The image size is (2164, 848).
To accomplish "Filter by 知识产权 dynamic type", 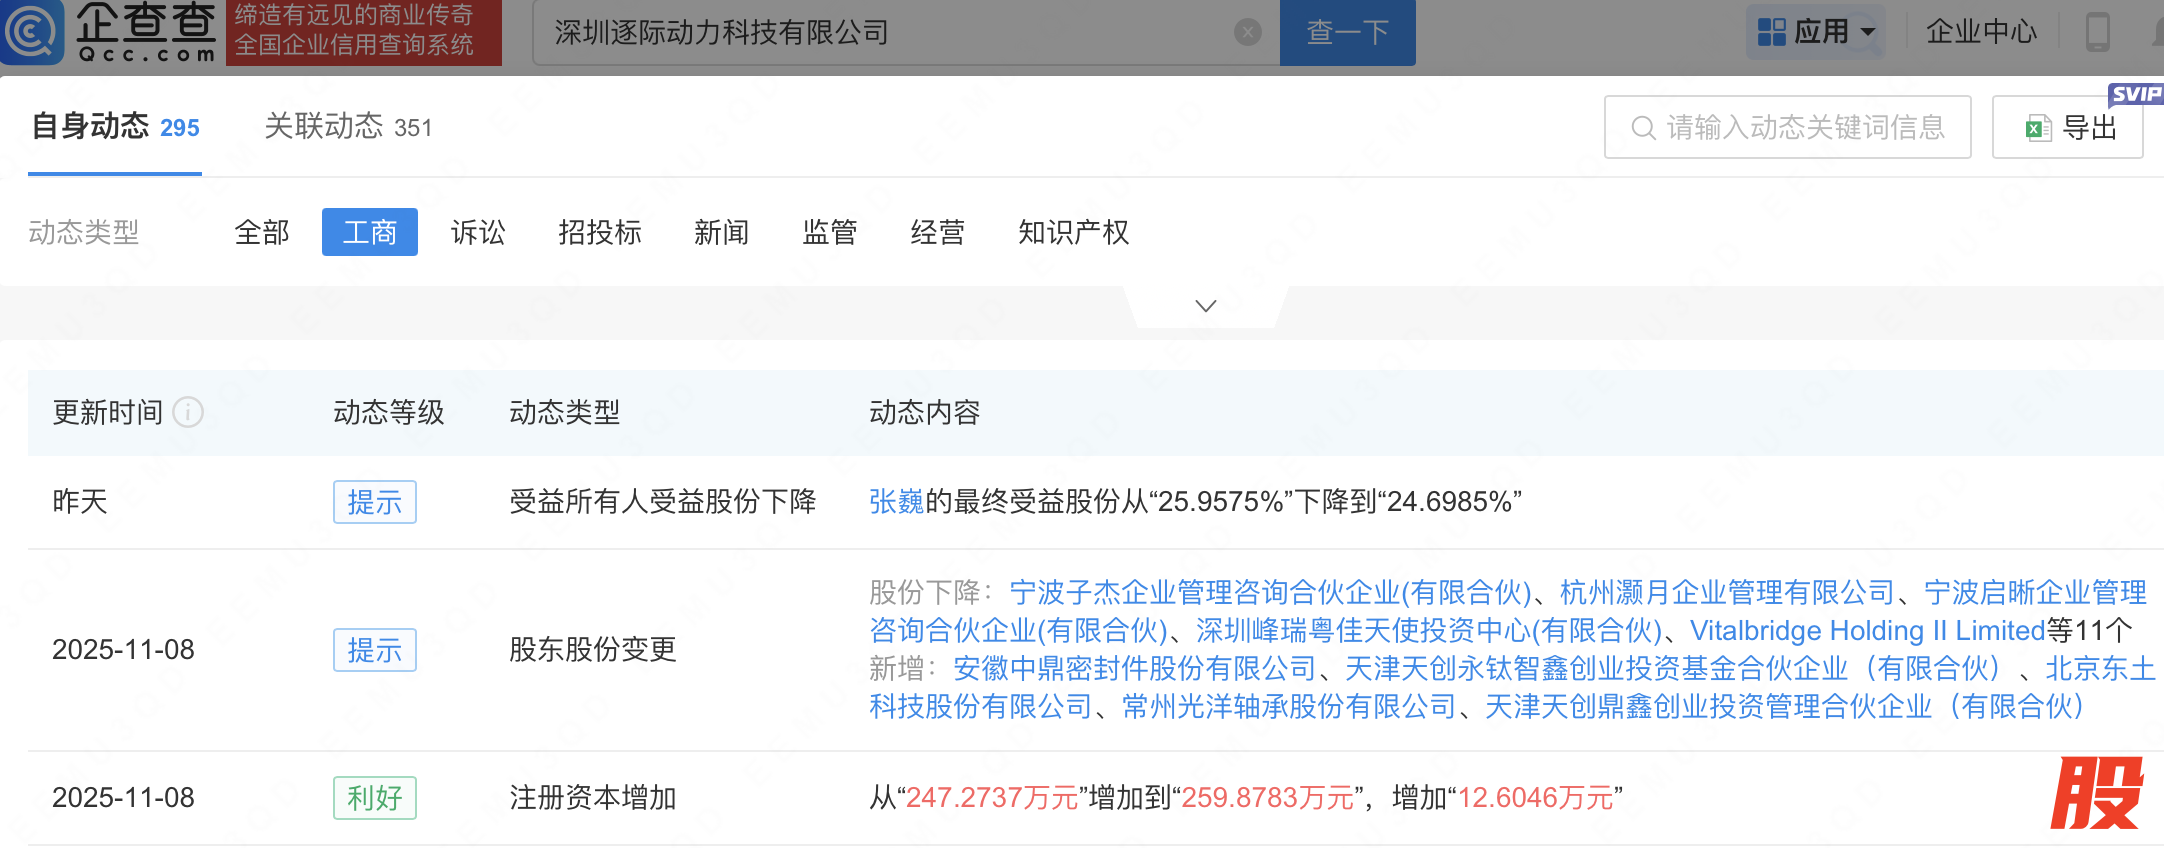I will click(1073, 233).
